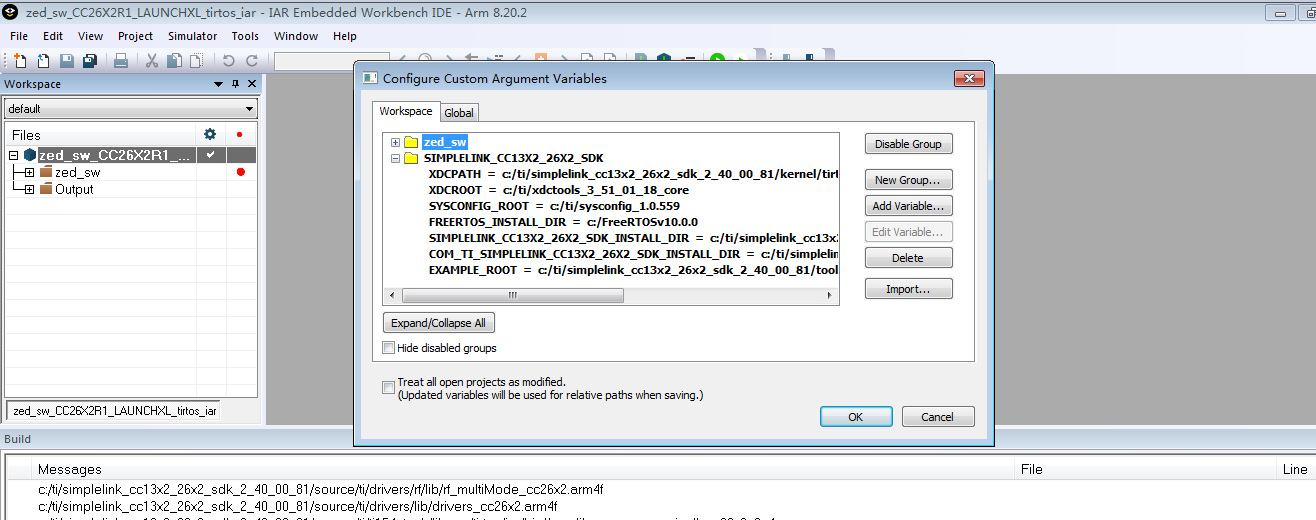Click the Paste toolbar icon

[196, 61]
